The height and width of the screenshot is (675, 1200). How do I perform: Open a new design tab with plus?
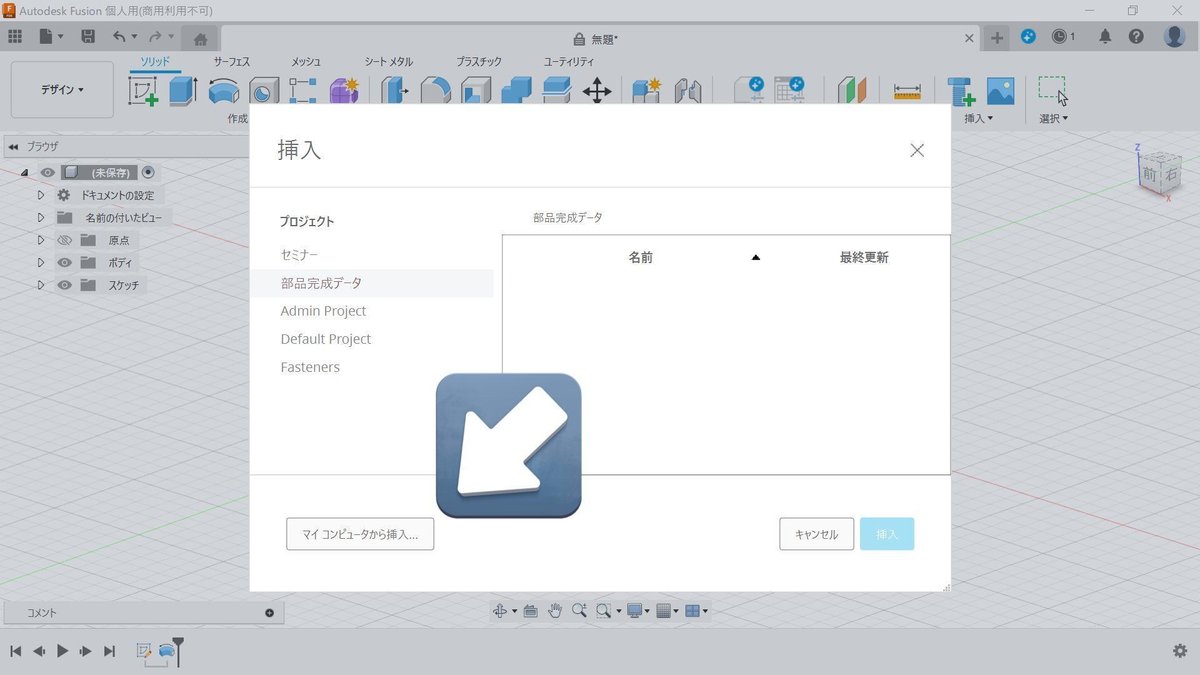pos(997,37)
